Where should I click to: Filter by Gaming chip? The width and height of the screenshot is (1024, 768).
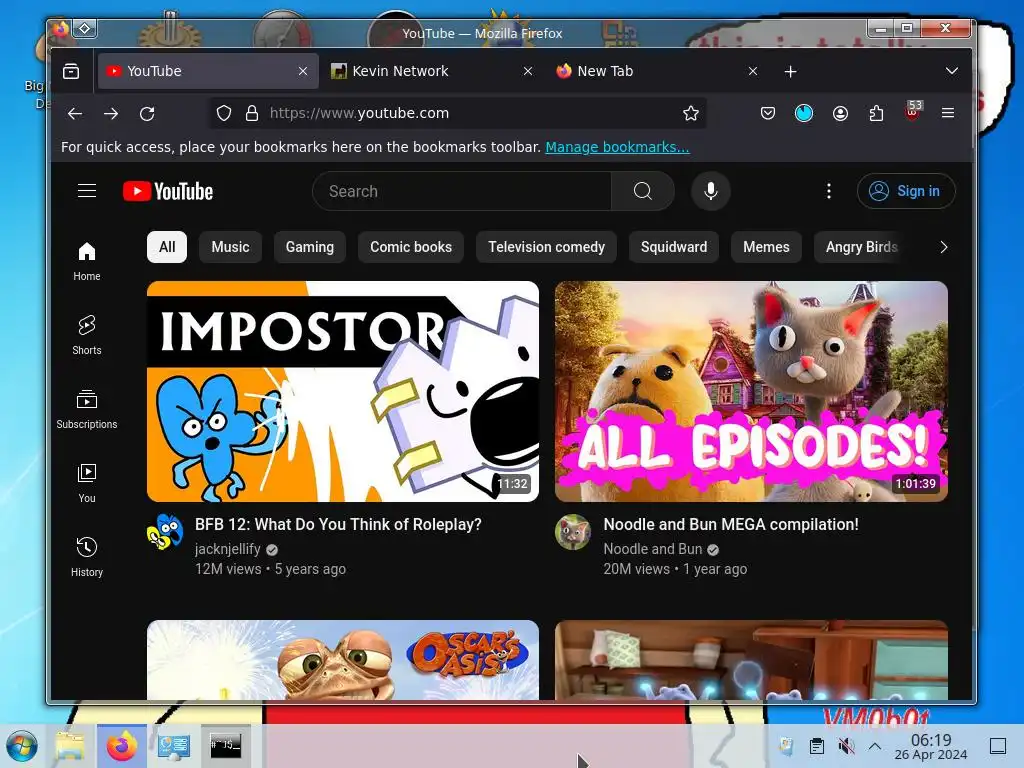(310, 247)
